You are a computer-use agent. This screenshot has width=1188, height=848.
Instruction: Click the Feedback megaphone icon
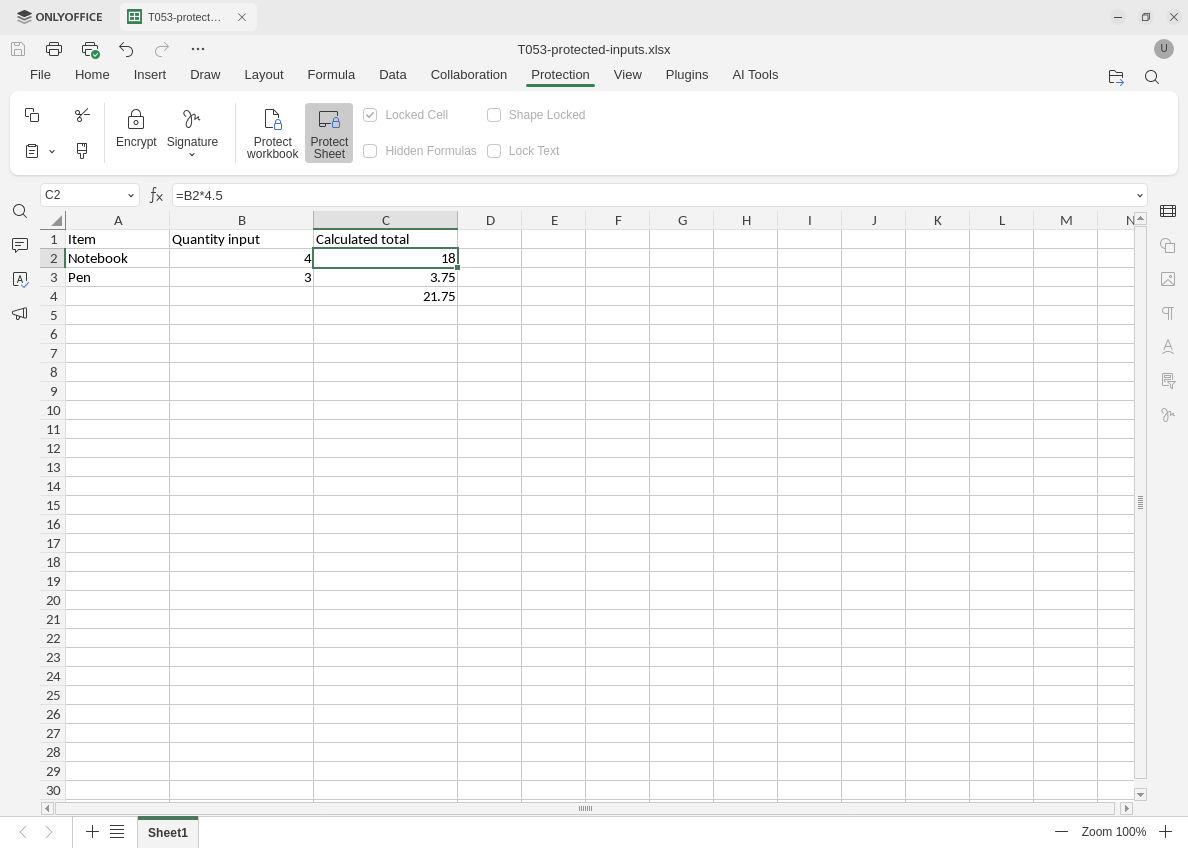(20, 313)
